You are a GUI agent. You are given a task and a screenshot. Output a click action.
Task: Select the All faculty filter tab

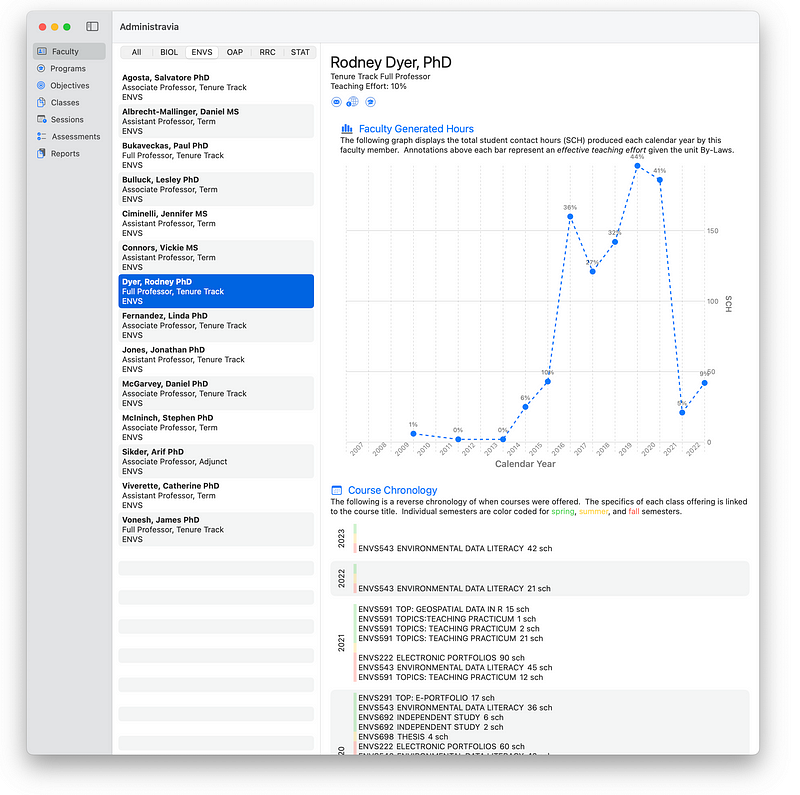[136, 52]
